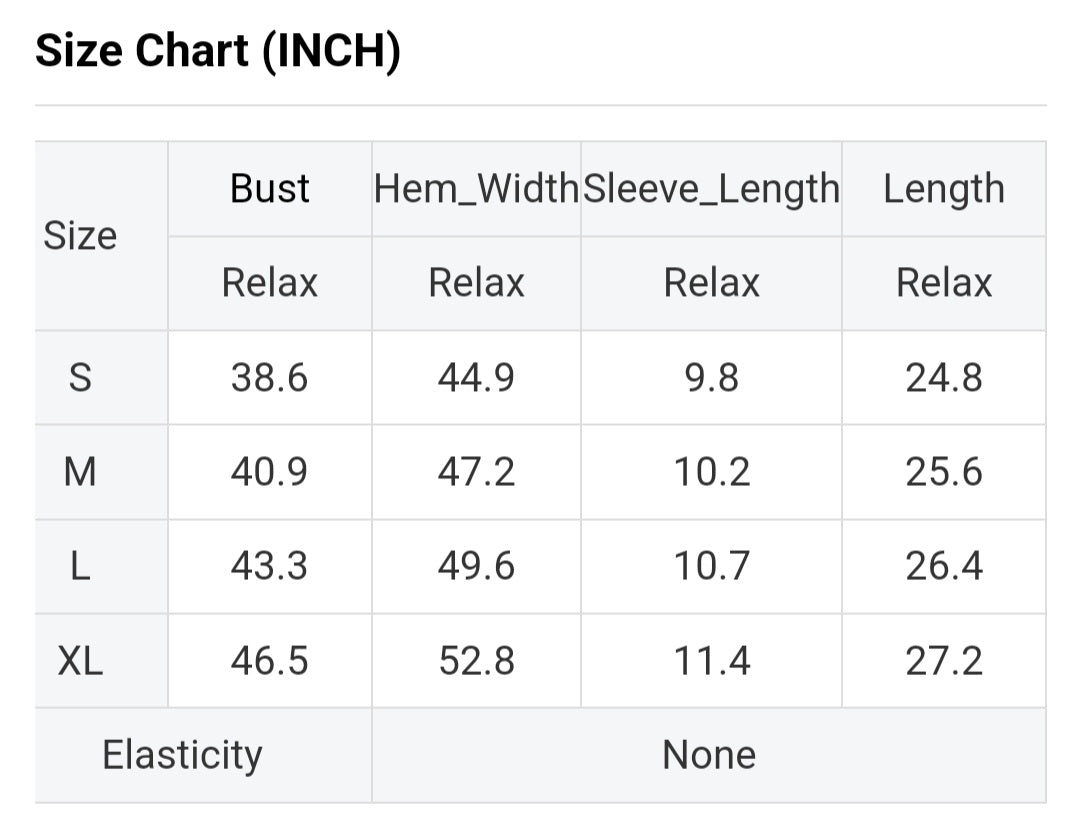Click the Relax label under Bust
Image resolution: width=1080 pixels, height=835 pixels.
(270, 283)
